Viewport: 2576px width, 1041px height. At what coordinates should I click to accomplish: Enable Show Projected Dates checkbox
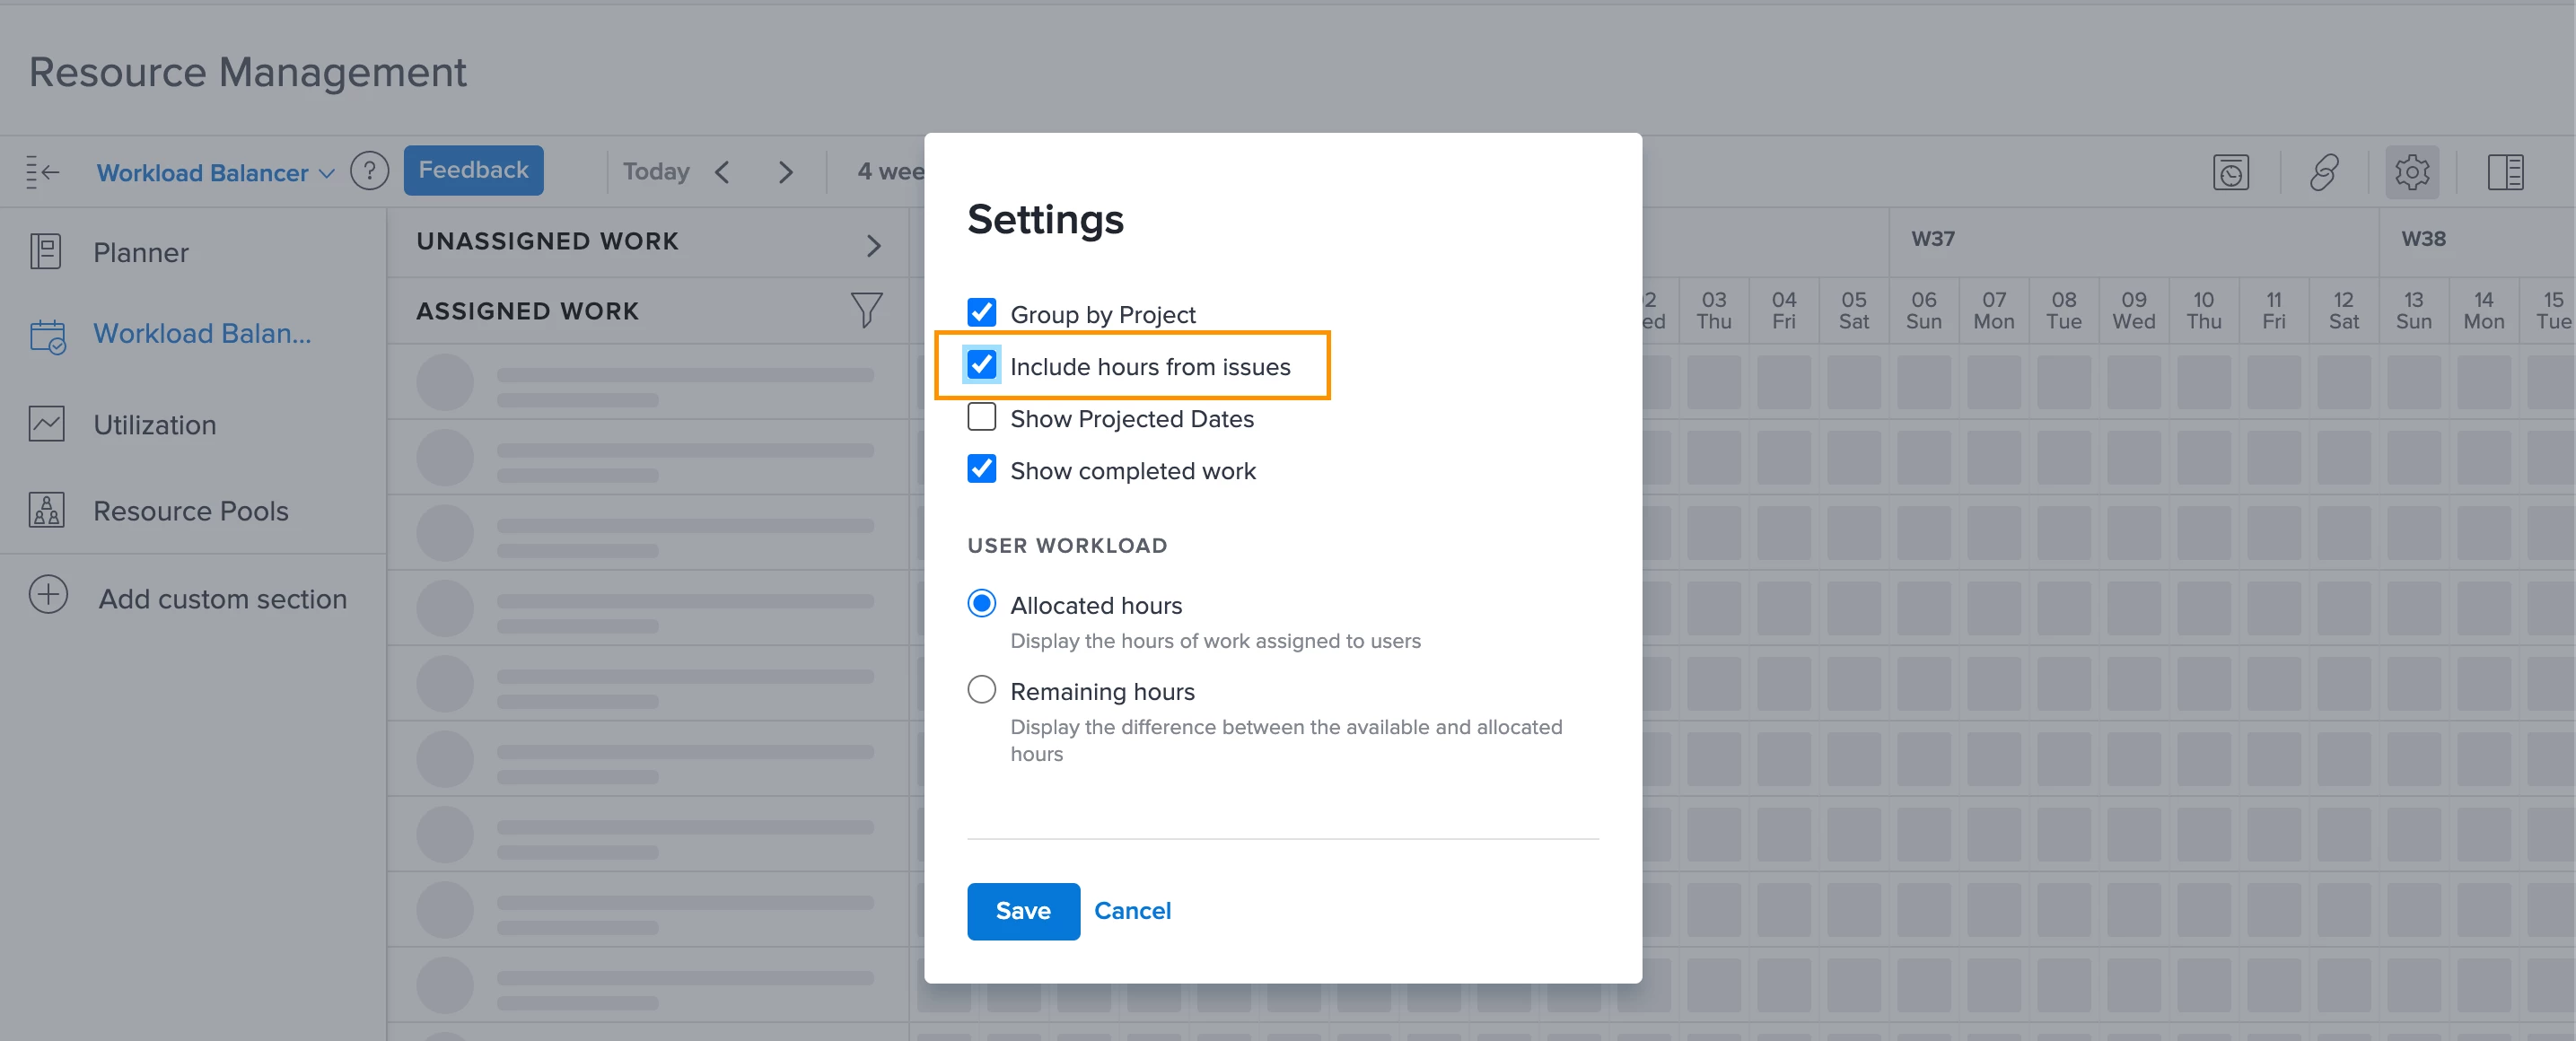pos(981,417)
